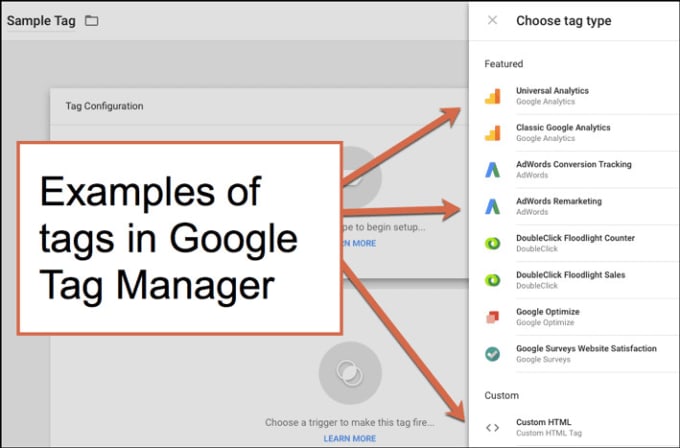Click LEARN MORE link under trigger section

(x=350, y=438)
